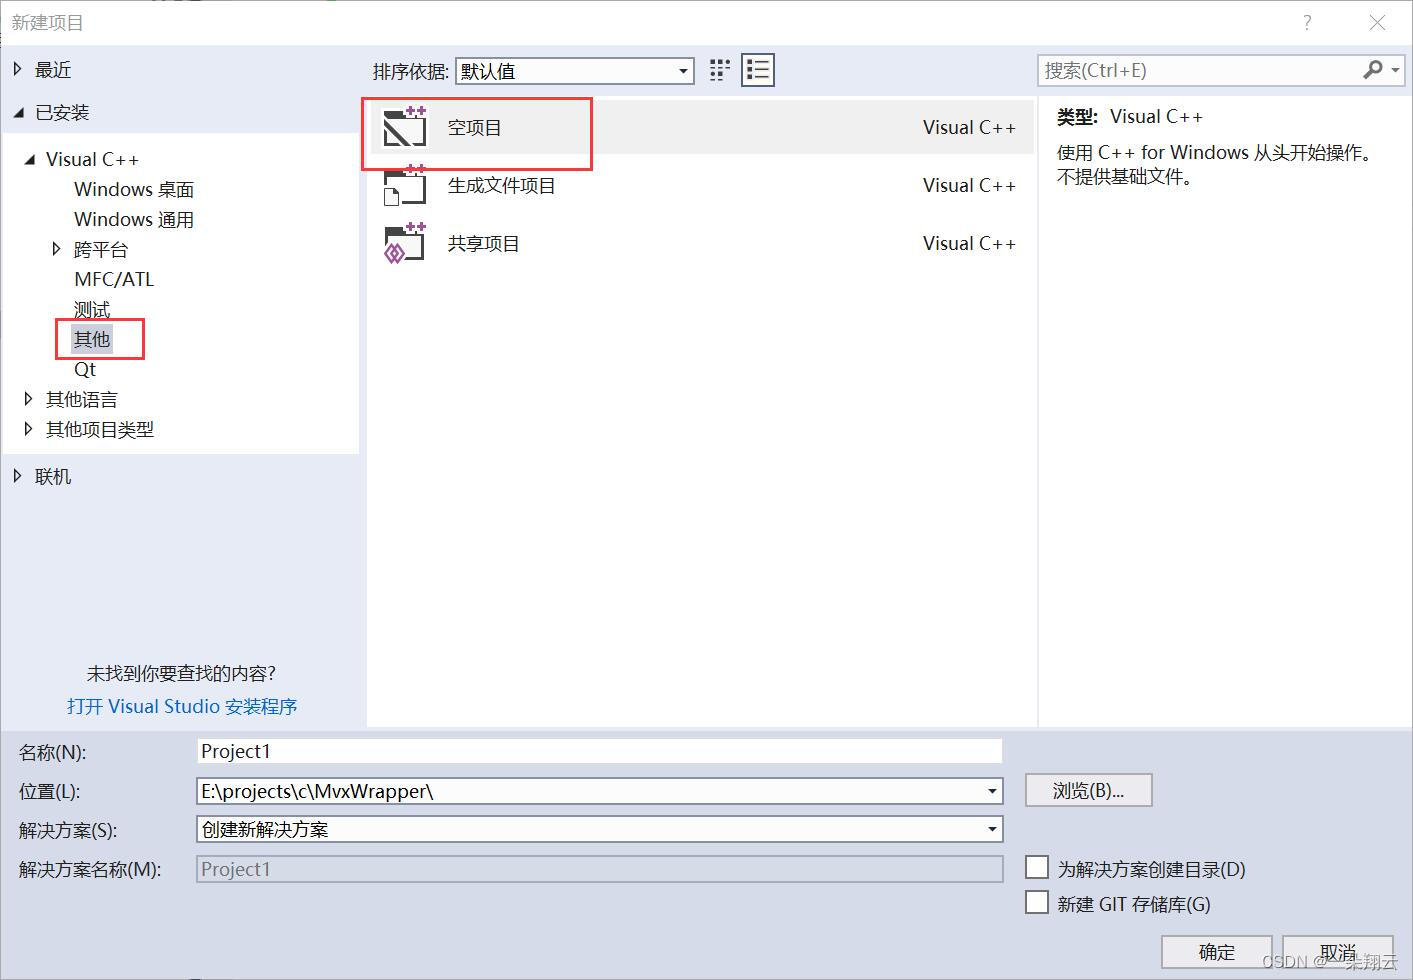This screenshot has width=1413, height=980.
Task: Click the search magnifier icon
Action: (x=1373, y=70)
